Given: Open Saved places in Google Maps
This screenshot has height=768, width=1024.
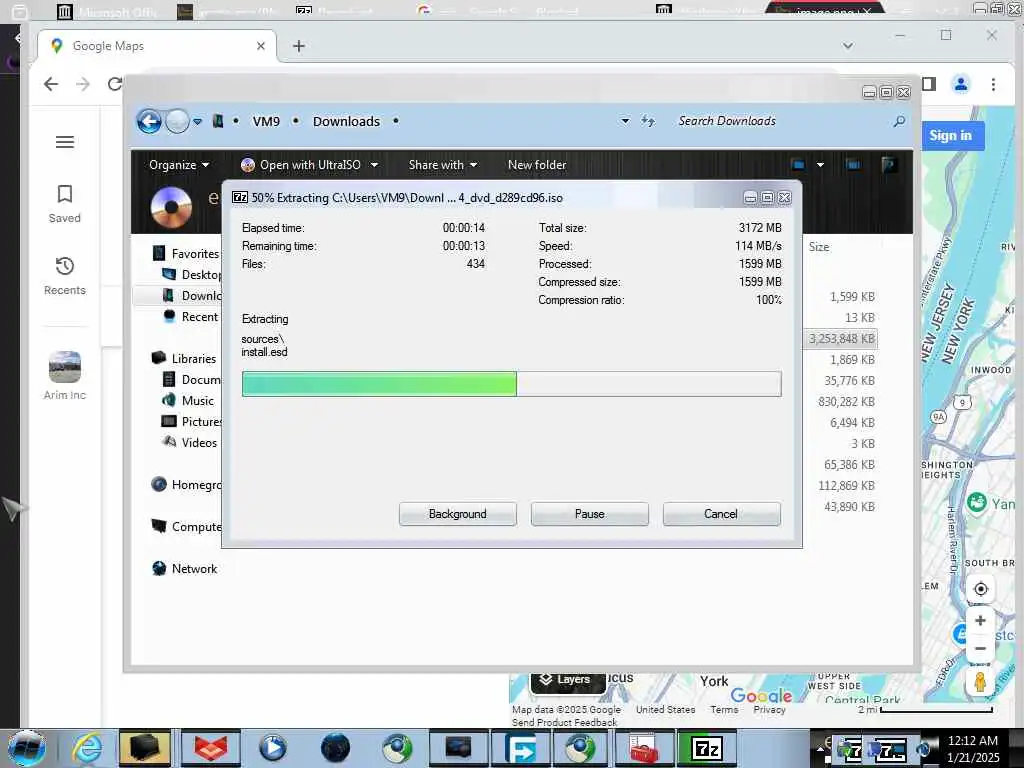Looking at the screenshot, I should pos(65,204).
